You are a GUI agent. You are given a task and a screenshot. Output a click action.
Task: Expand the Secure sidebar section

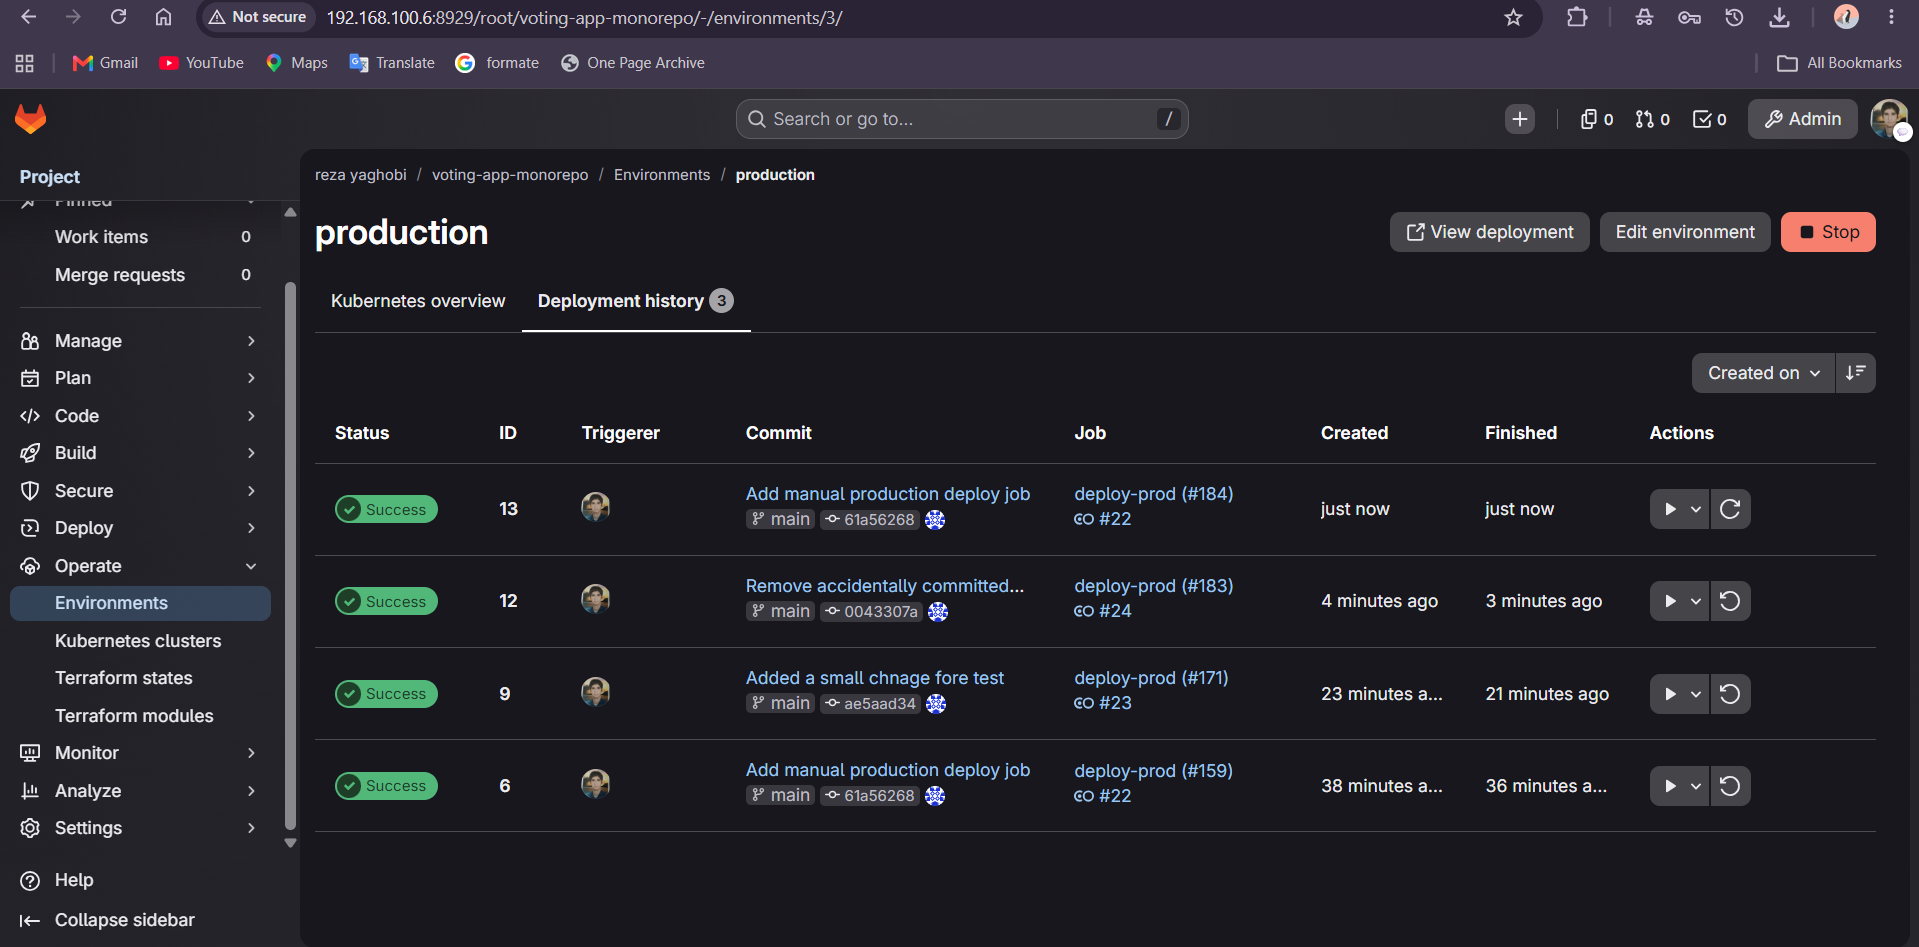tap(140, 491)
